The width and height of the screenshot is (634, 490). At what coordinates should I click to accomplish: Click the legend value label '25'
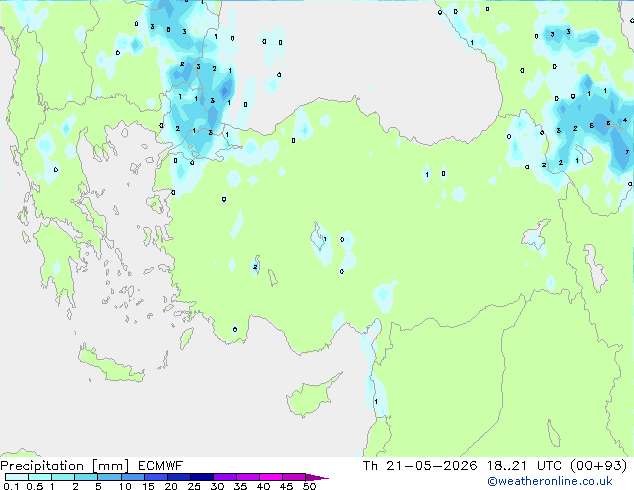194,486
